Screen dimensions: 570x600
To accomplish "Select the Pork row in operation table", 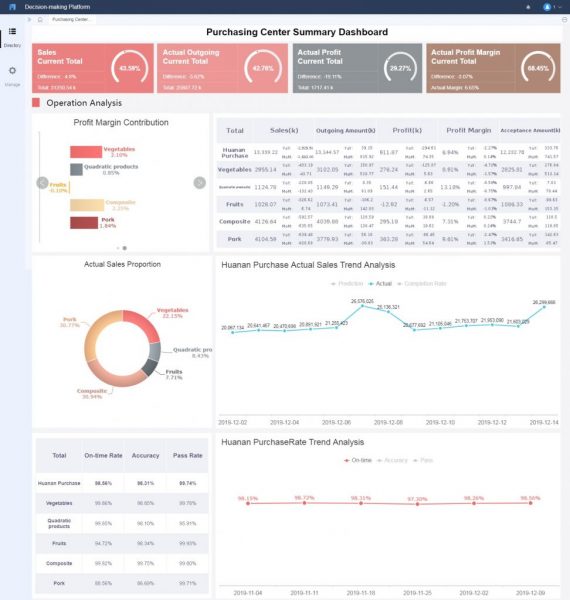I will coord(388,239).
